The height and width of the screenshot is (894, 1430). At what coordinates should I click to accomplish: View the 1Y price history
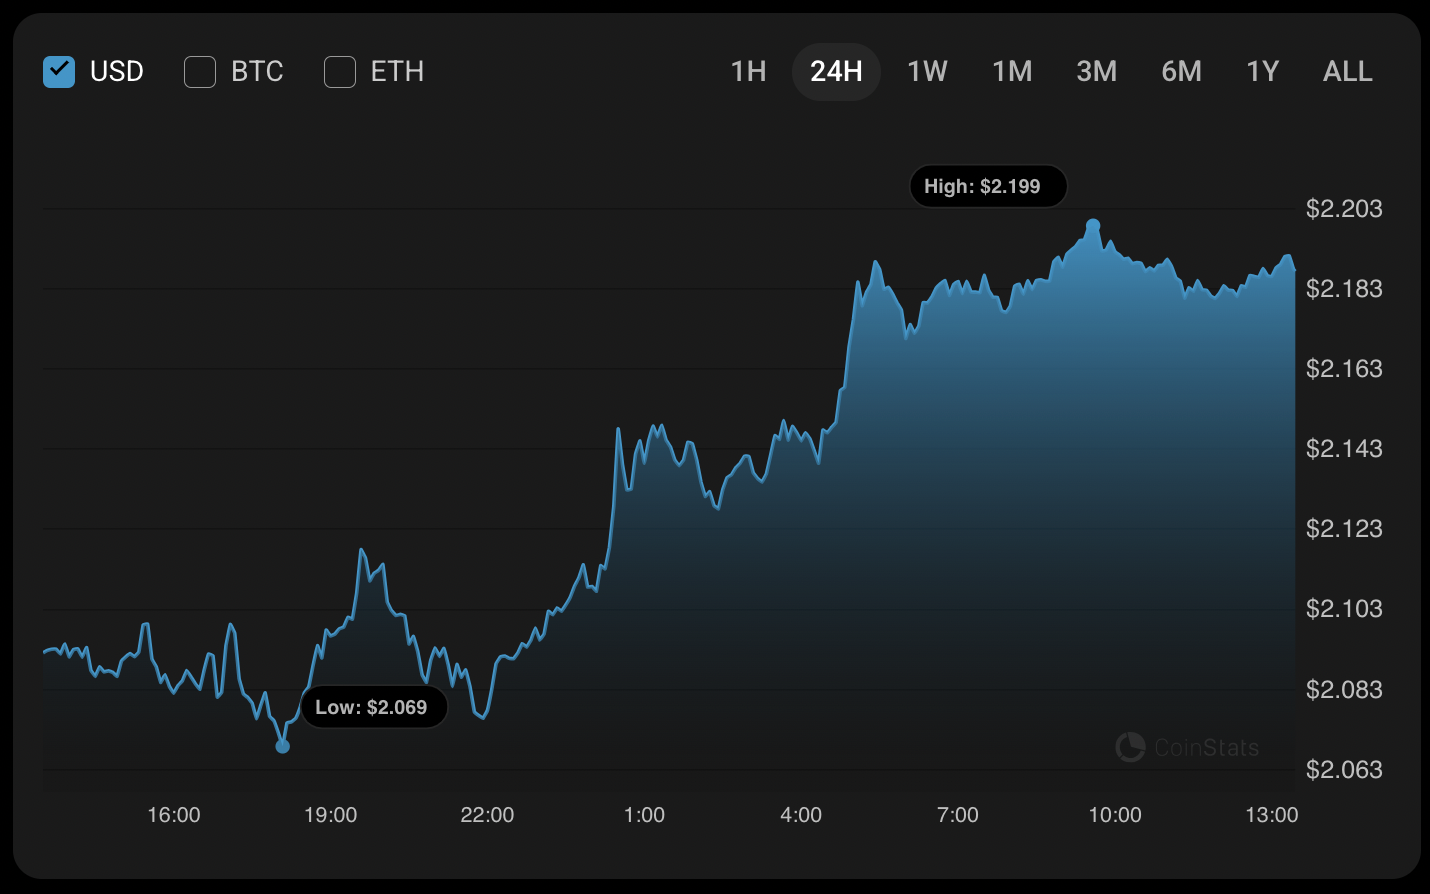pos(1262,72)
